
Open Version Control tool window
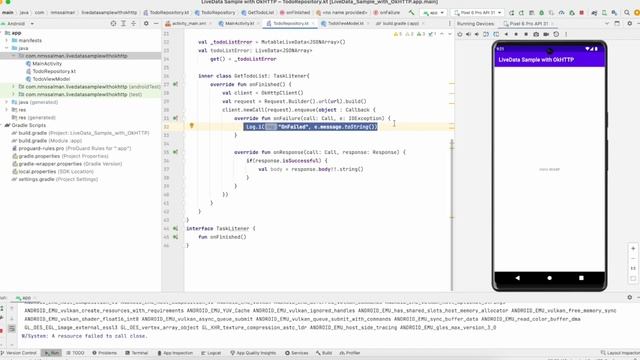click(19, 353)
